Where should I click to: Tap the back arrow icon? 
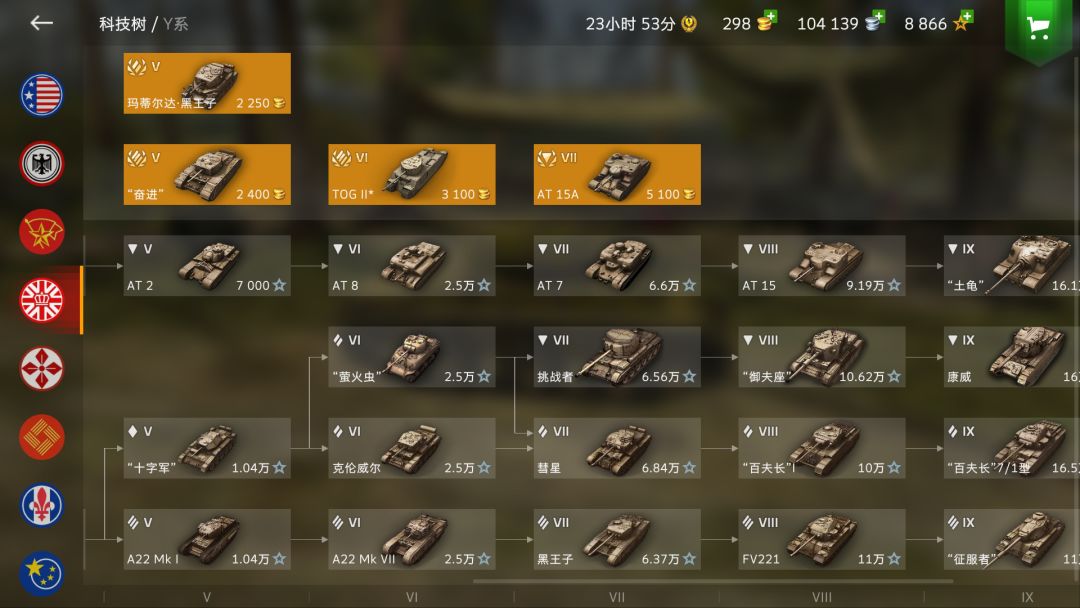41,23
